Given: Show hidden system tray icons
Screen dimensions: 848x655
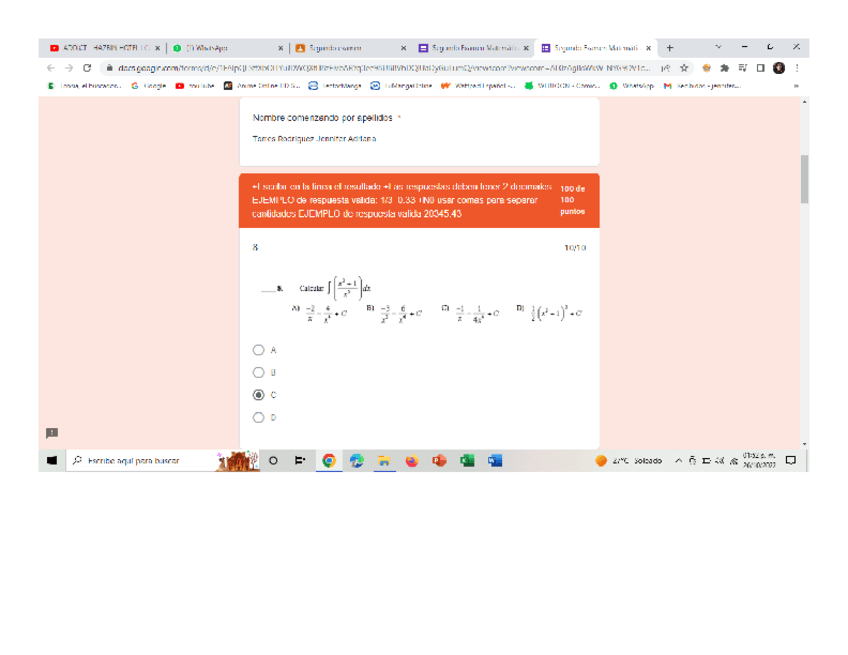Looking at the screenshot, I should coord(678,460).
